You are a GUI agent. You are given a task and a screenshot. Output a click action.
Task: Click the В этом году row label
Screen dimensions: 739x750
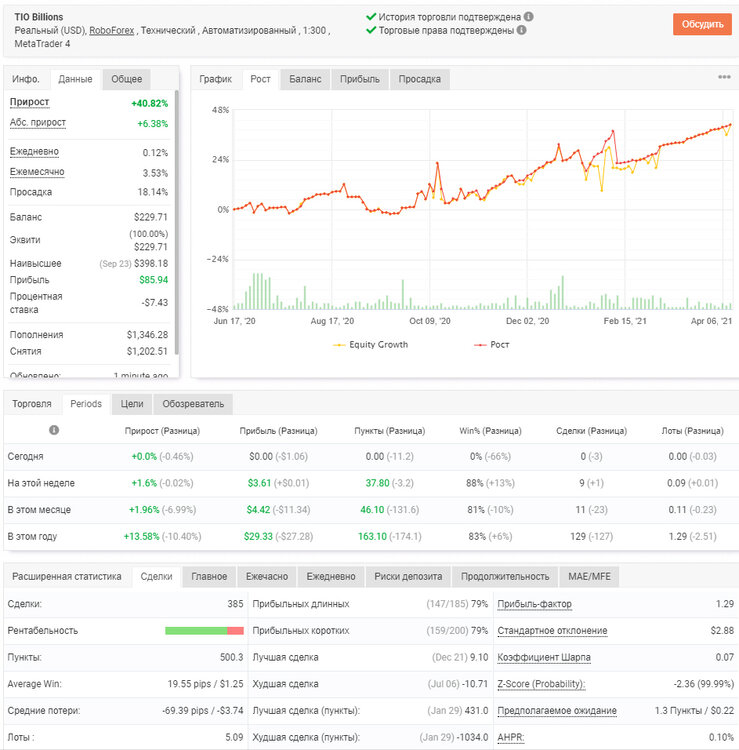(32, 537)
